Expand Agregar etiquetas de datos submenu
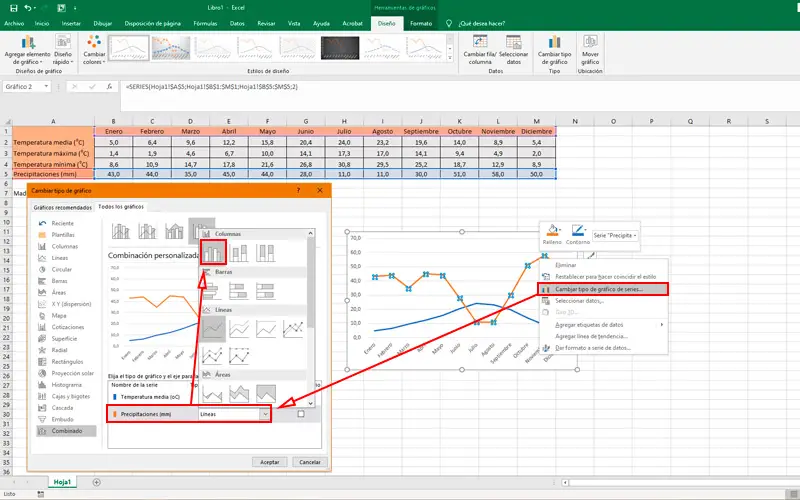This screenshot has height=500, width=800. point(606,325)
